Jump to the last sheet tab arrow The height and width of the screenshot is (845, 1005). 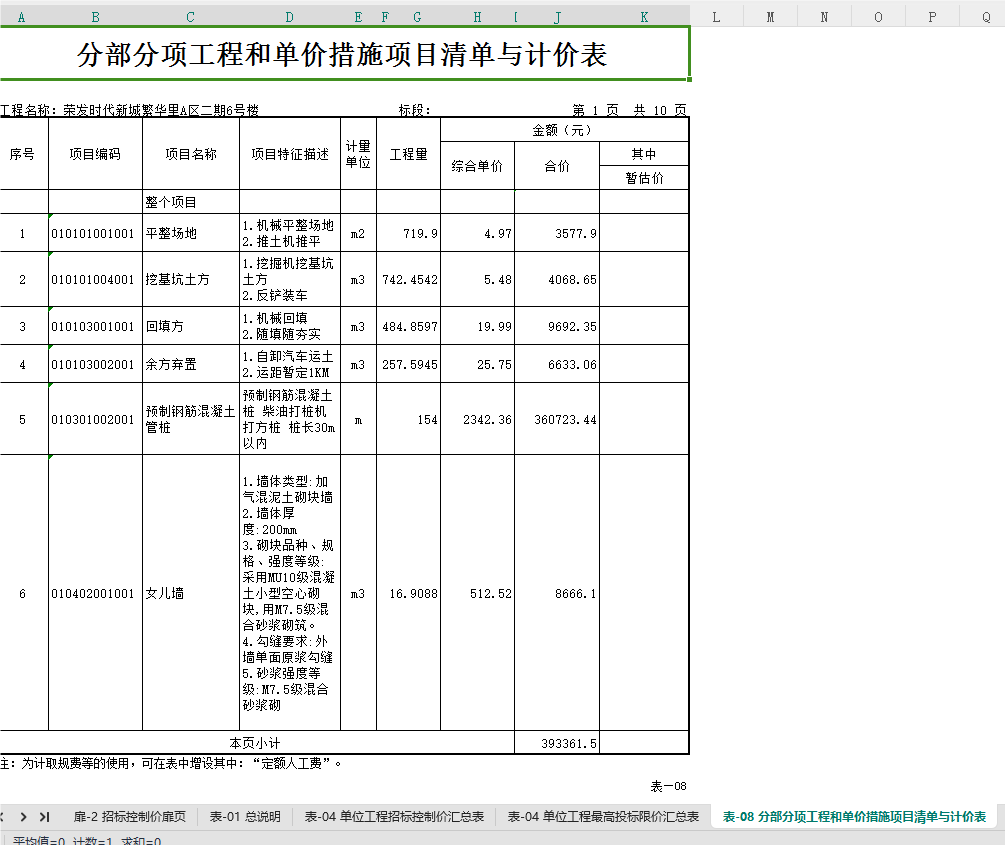pyautogui.click(x=44, y=817)
